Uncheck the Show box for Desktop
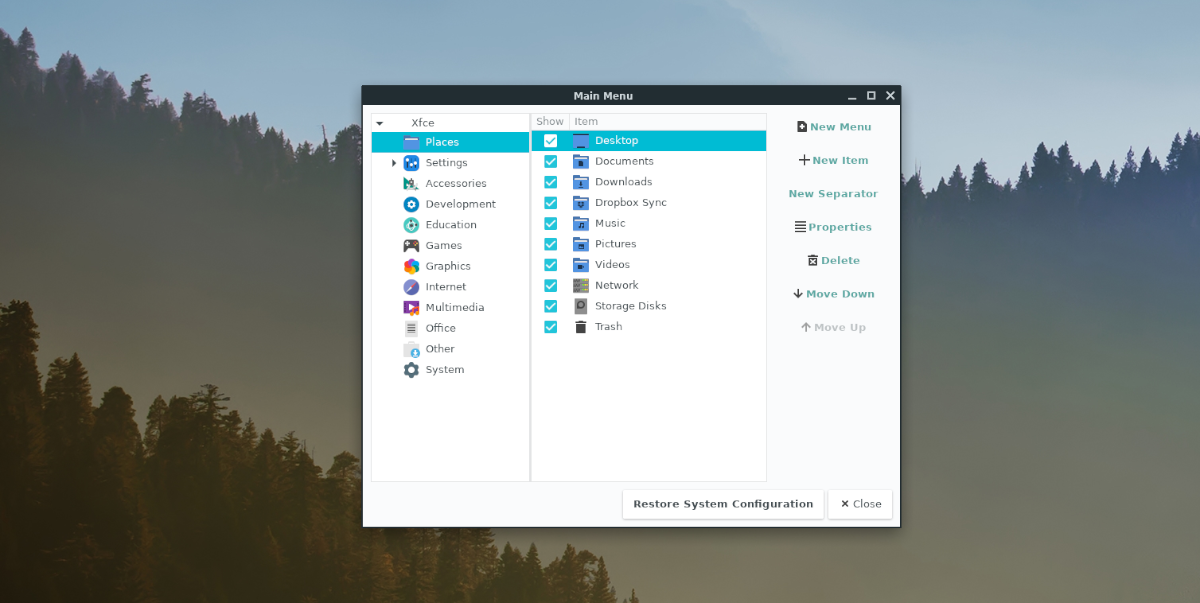Screen dimensions: 1200x603 (550, 140)
